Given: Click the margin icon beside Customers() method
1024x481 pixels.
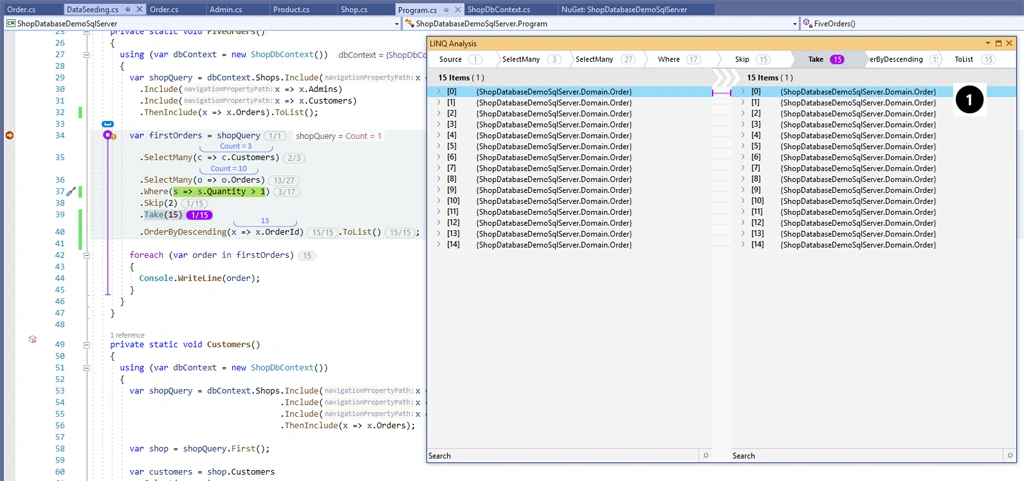Looking at the screenshot, I should tap(32, 339).
